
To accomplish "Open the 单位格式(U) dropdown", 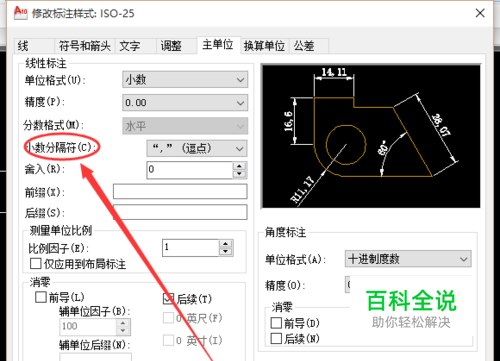I will tap(185, 80).
